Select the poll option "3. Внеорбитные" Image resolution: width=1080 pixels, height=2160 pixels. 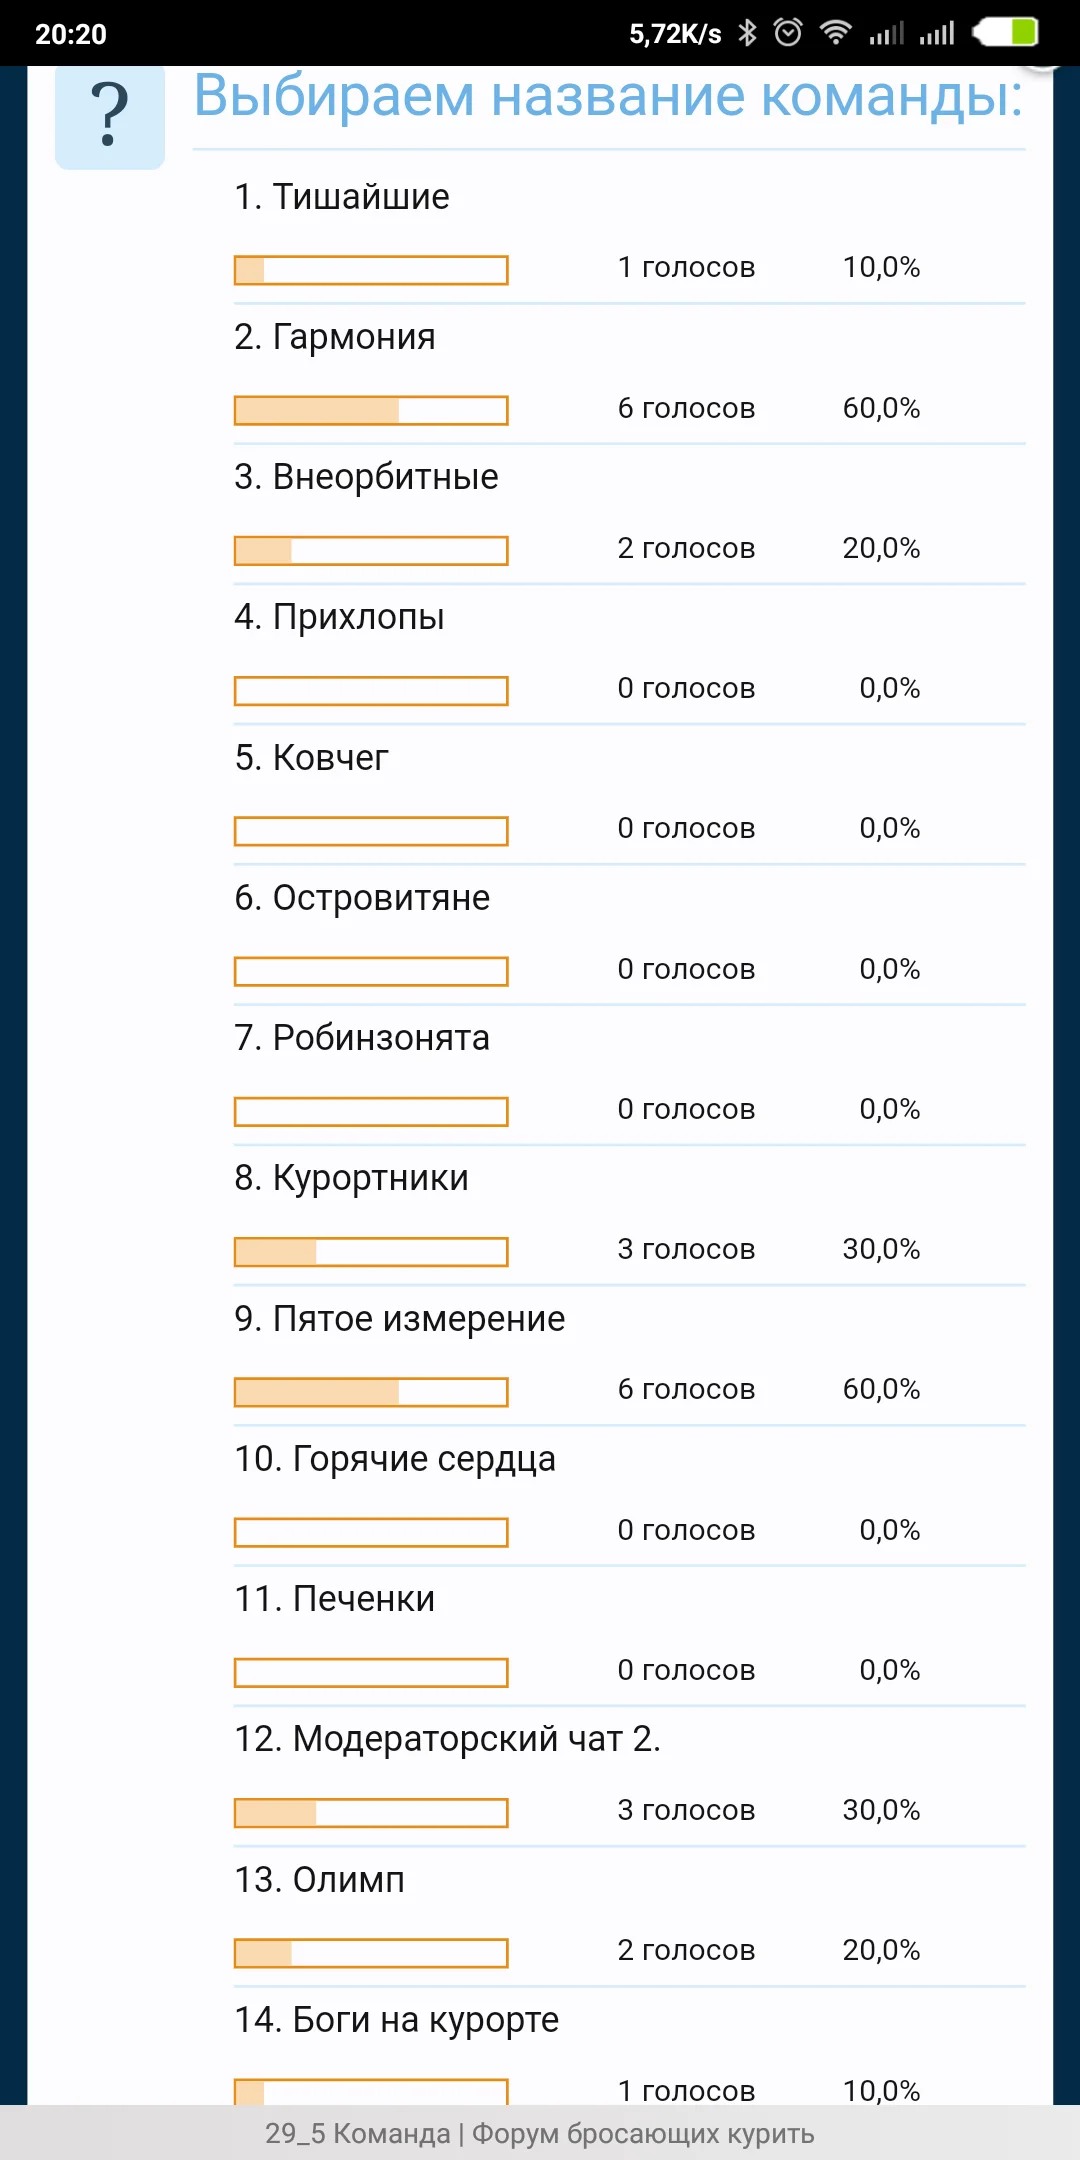(366, 477)
